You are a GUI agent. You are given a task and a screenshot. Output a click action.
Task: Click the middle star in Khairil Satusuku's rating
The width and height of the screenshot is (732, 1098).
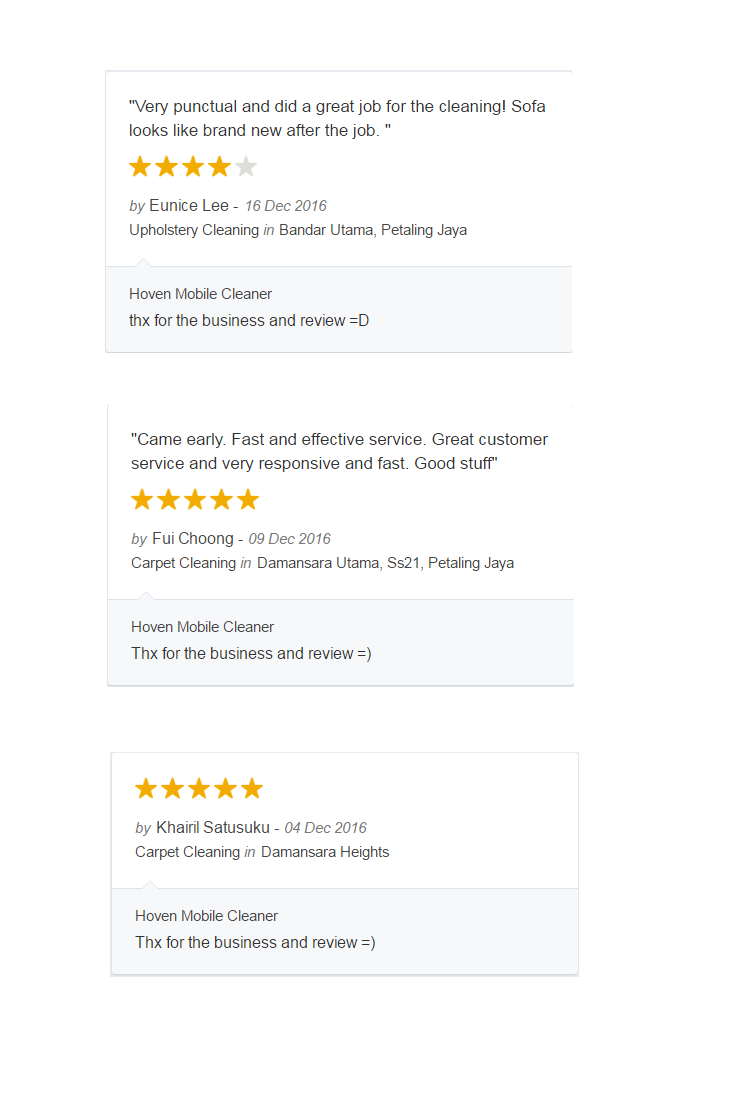(199, 789)
